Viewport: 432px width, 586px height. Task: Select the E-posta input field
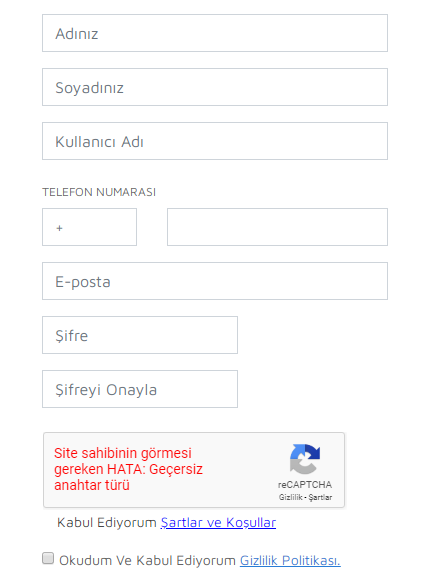point(215,281)
